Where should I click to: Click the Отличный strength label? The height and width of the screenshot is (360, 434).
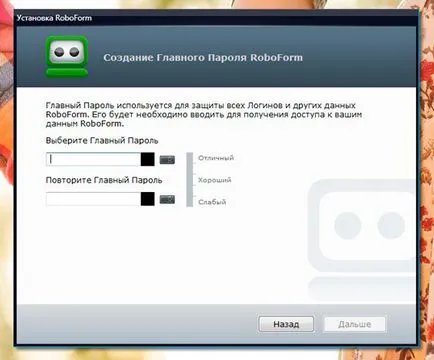click(216, 158)
